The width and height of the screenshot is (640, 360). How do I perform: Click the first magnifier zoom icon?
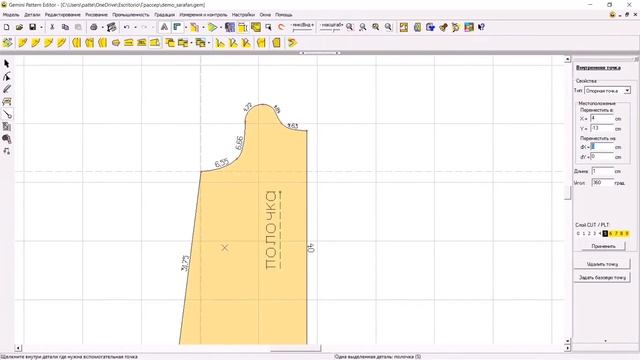click(350, 27)
